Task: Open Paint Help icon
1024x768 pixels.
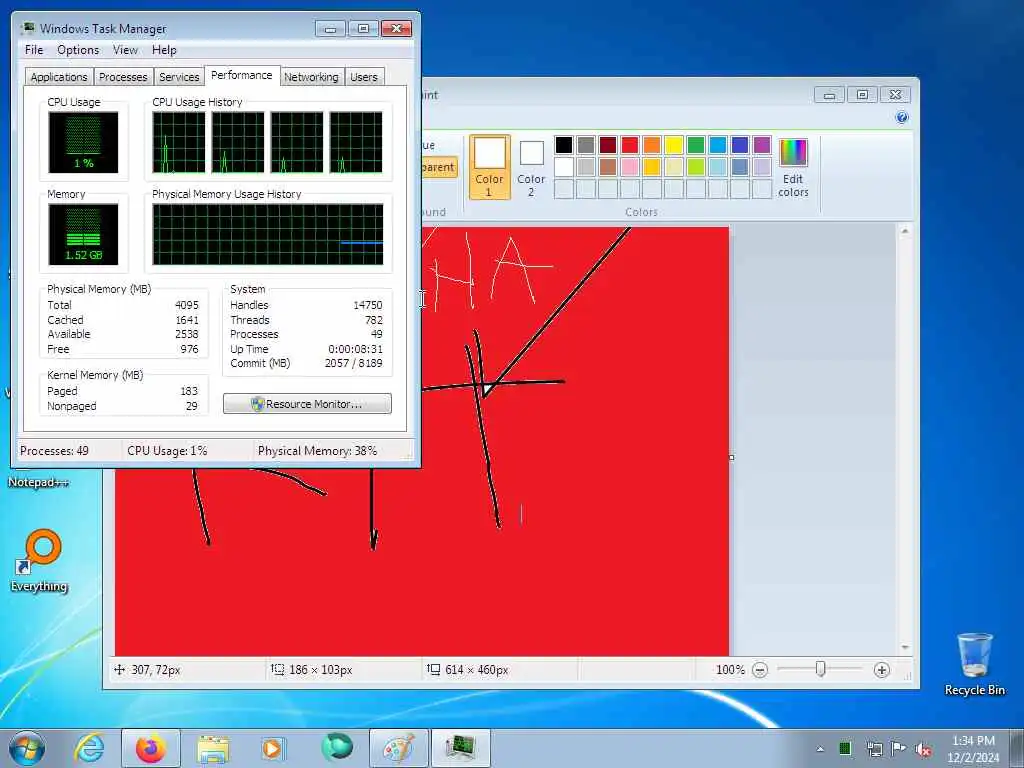Action: coord(902,118)
